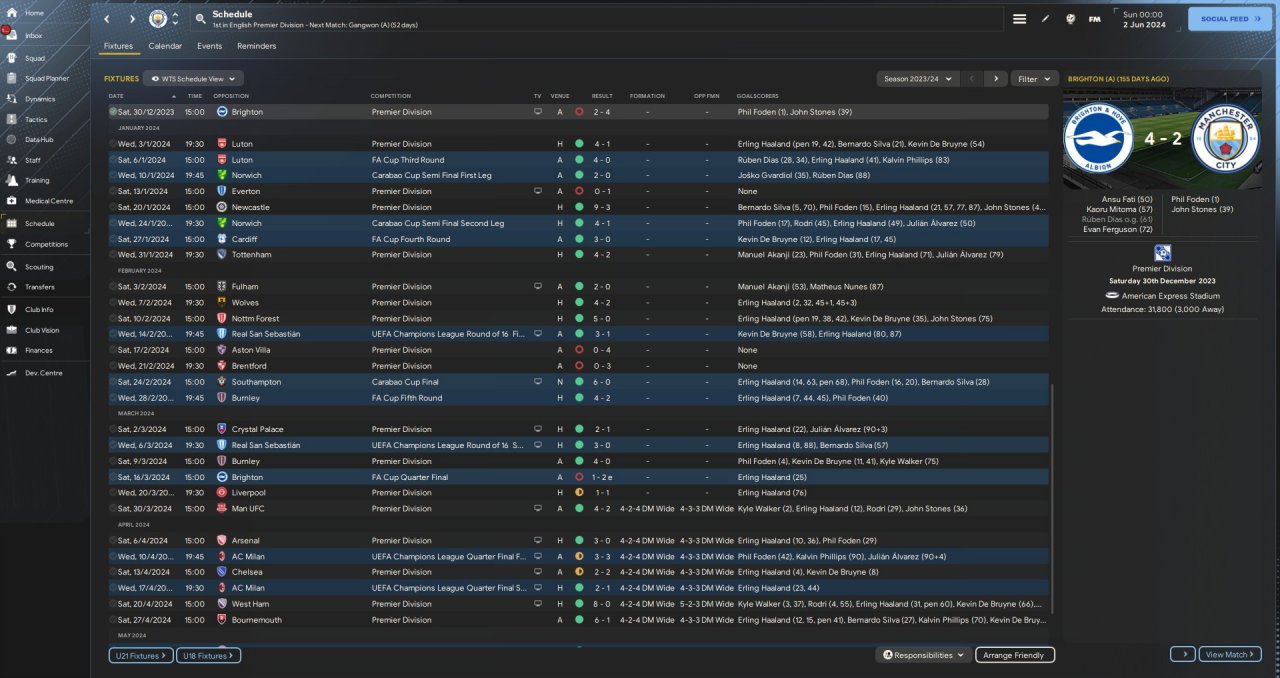Image resolution: width=1280 pixels, height=678 pixels.
Task: Open the Scouting sidebar item
Action: [x=38, y=267]
